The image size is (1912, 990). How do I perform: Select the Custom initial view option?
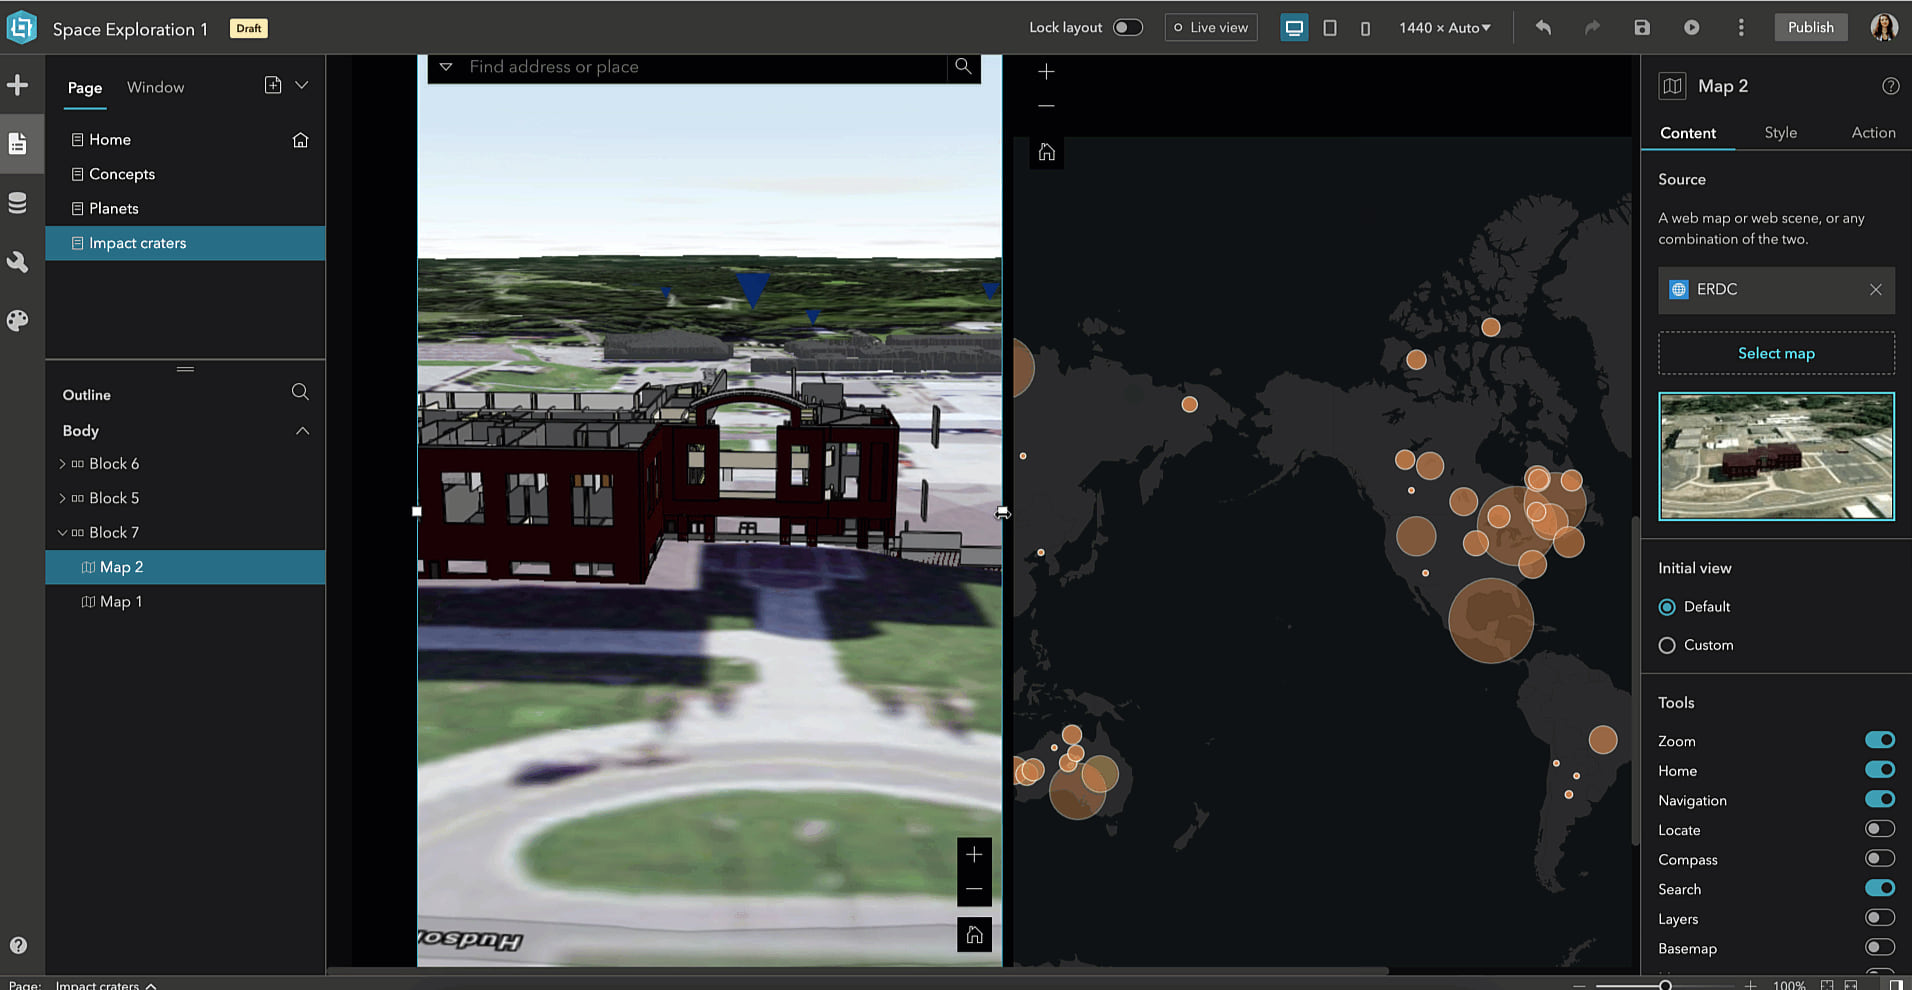1666,645
